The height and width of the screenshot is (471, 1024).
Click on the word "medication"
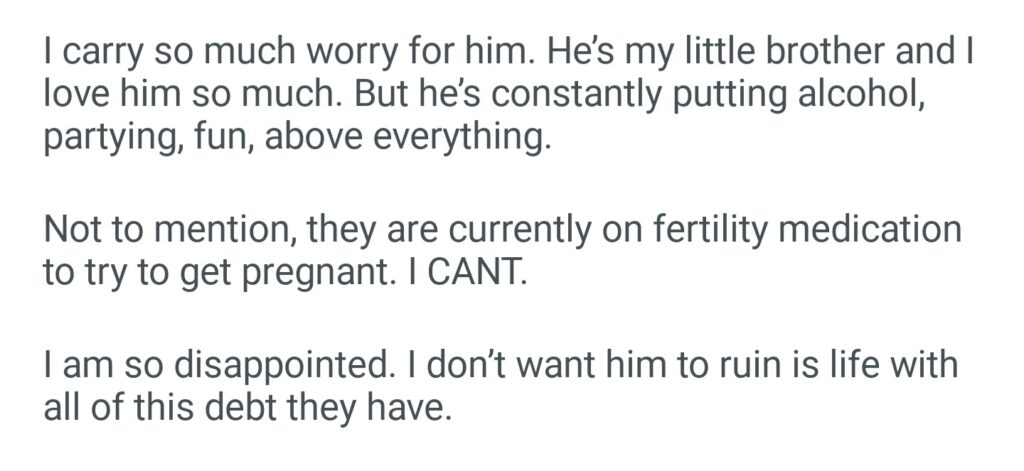click(879, 231)
